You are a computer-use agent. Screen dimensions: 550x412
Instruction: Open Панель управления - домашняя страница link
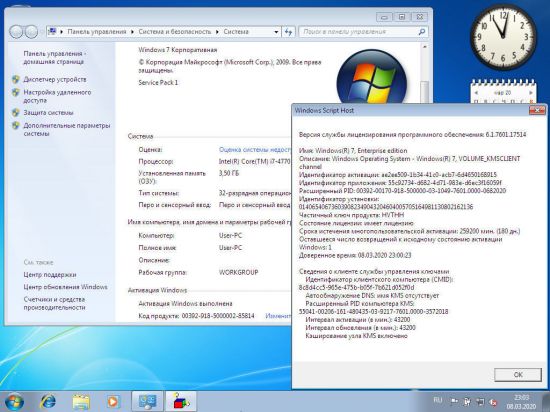55,58
